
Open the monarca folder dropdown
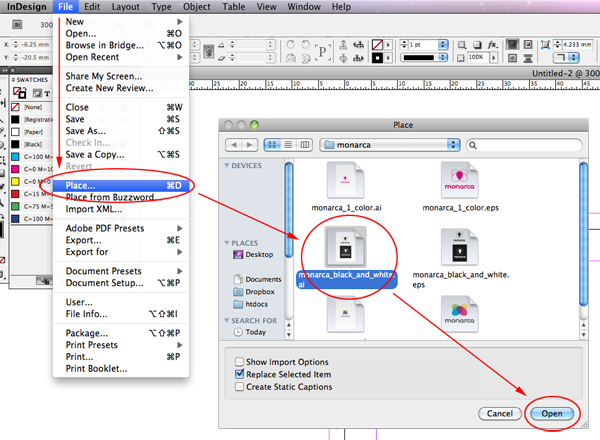(390, 145)
